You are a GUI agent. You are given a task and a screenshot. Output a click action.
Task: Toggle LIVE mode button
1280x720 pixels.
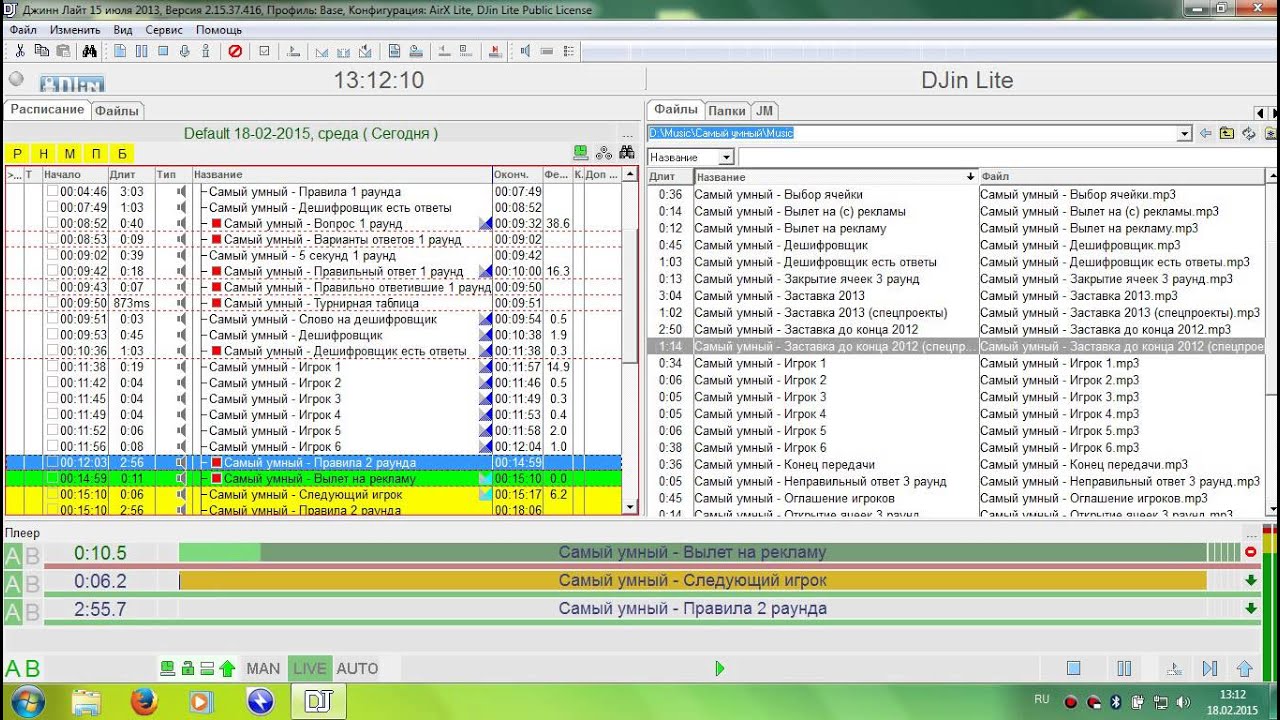pyautogui.click(x=309, y=668)
